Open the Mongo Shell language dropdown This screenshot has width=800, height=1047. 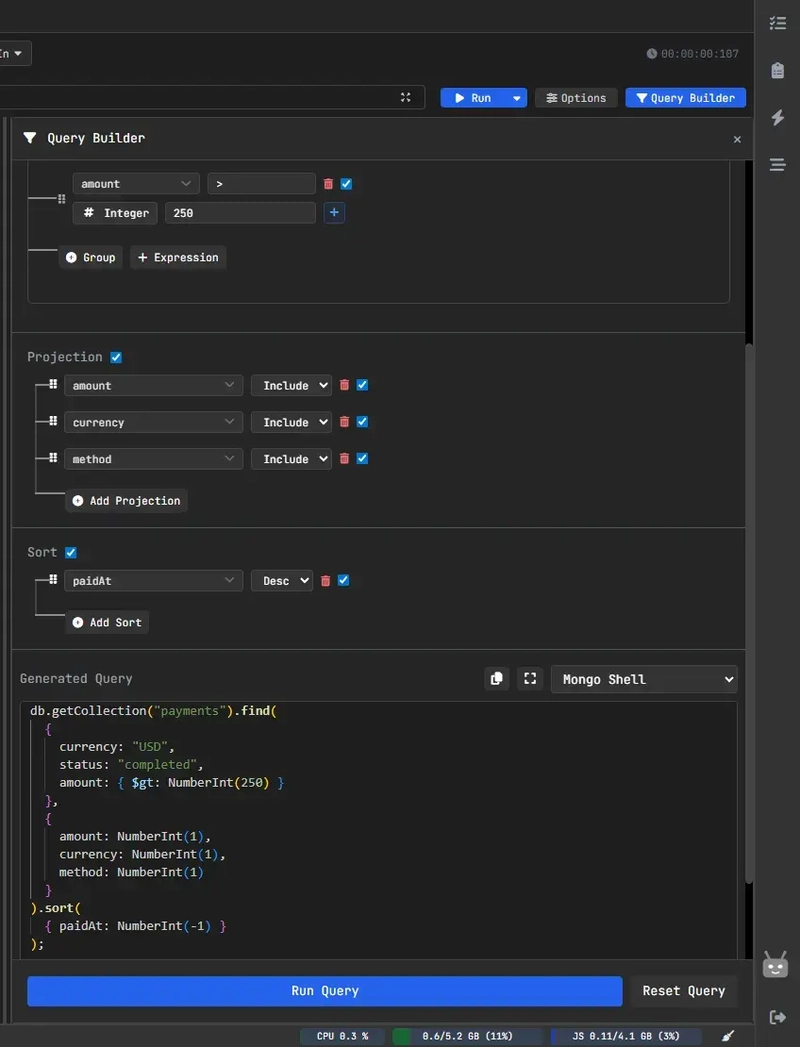point(643,679)
